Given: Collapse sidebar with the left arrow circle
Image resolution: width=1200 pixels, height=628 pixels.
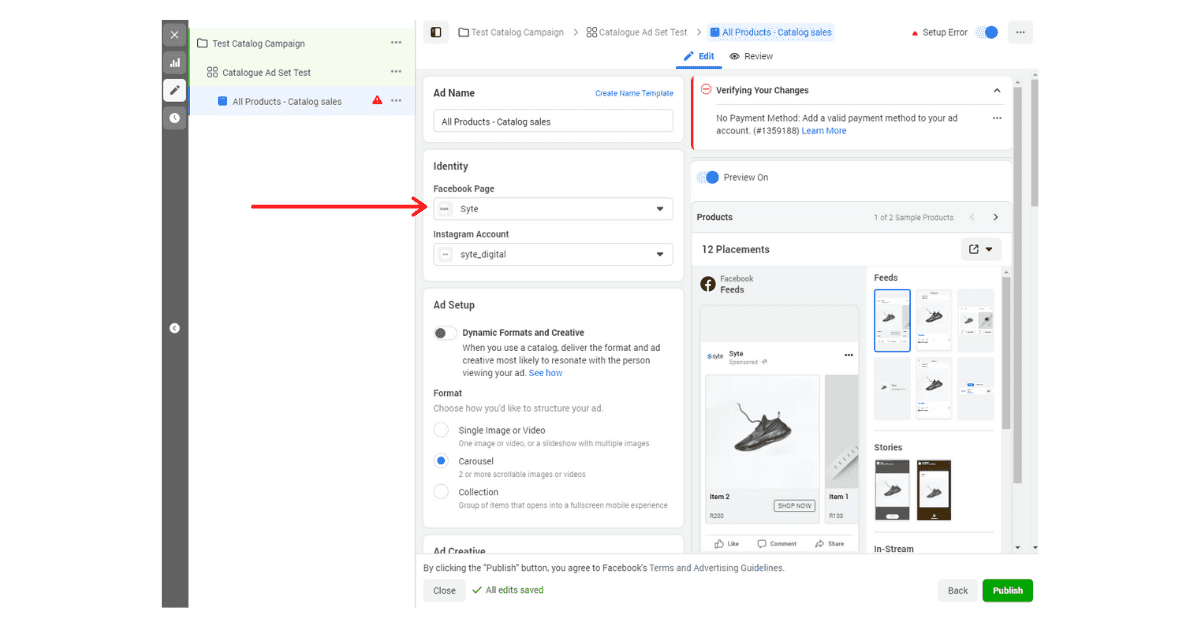Looking at the screenshot, I should coord(175,328).
